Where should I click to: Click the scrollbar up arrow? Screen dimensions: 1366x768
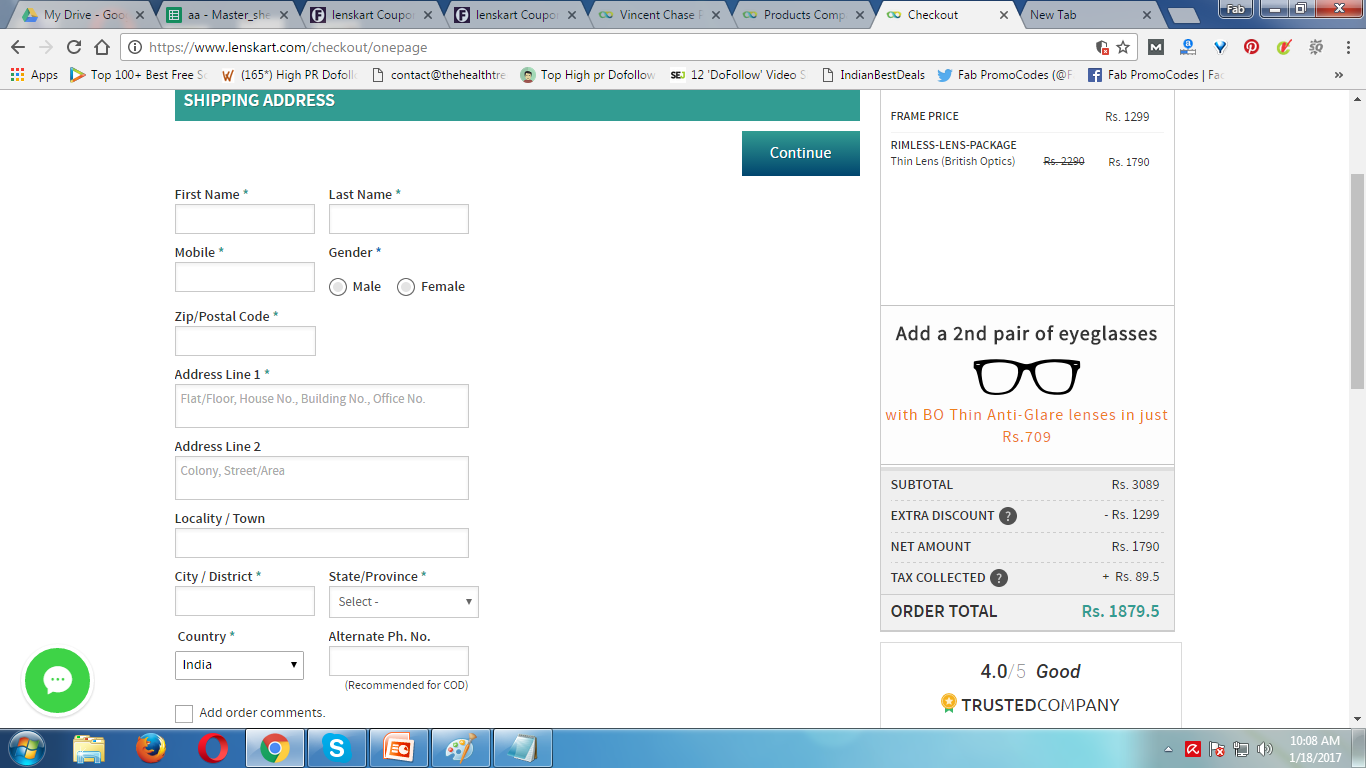pyautogui.click(x=1357, y=98)
